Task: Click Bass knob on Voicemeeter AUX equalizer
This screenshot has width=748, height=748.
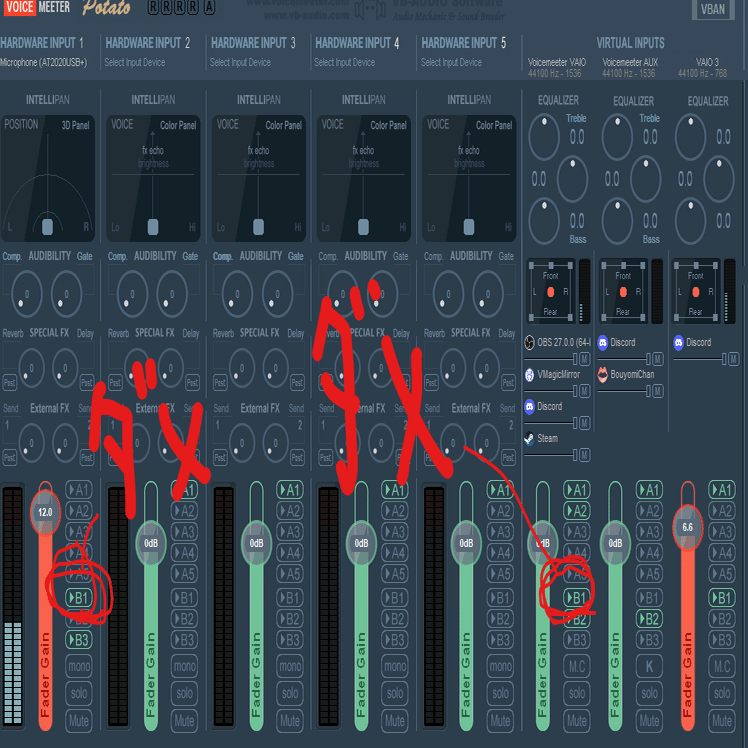Action: [x=617, y=221]
